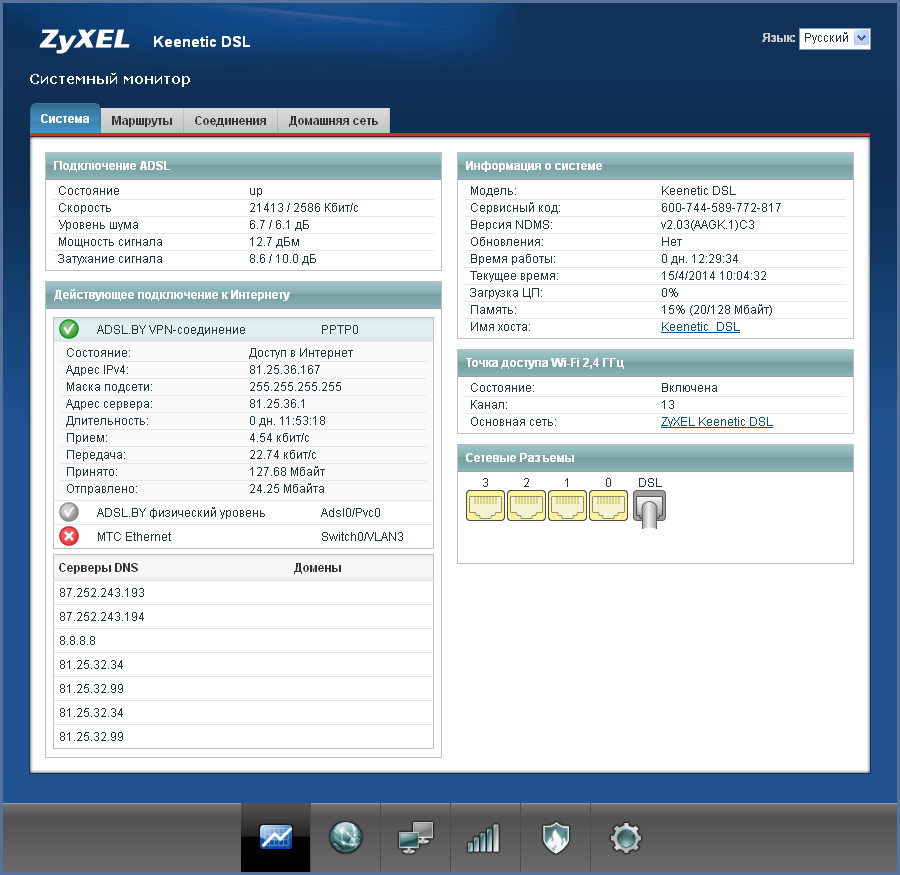900x875 pixels.
Task: Click the gray ADSL.BY physical level icon
Action: coord(69,513)
